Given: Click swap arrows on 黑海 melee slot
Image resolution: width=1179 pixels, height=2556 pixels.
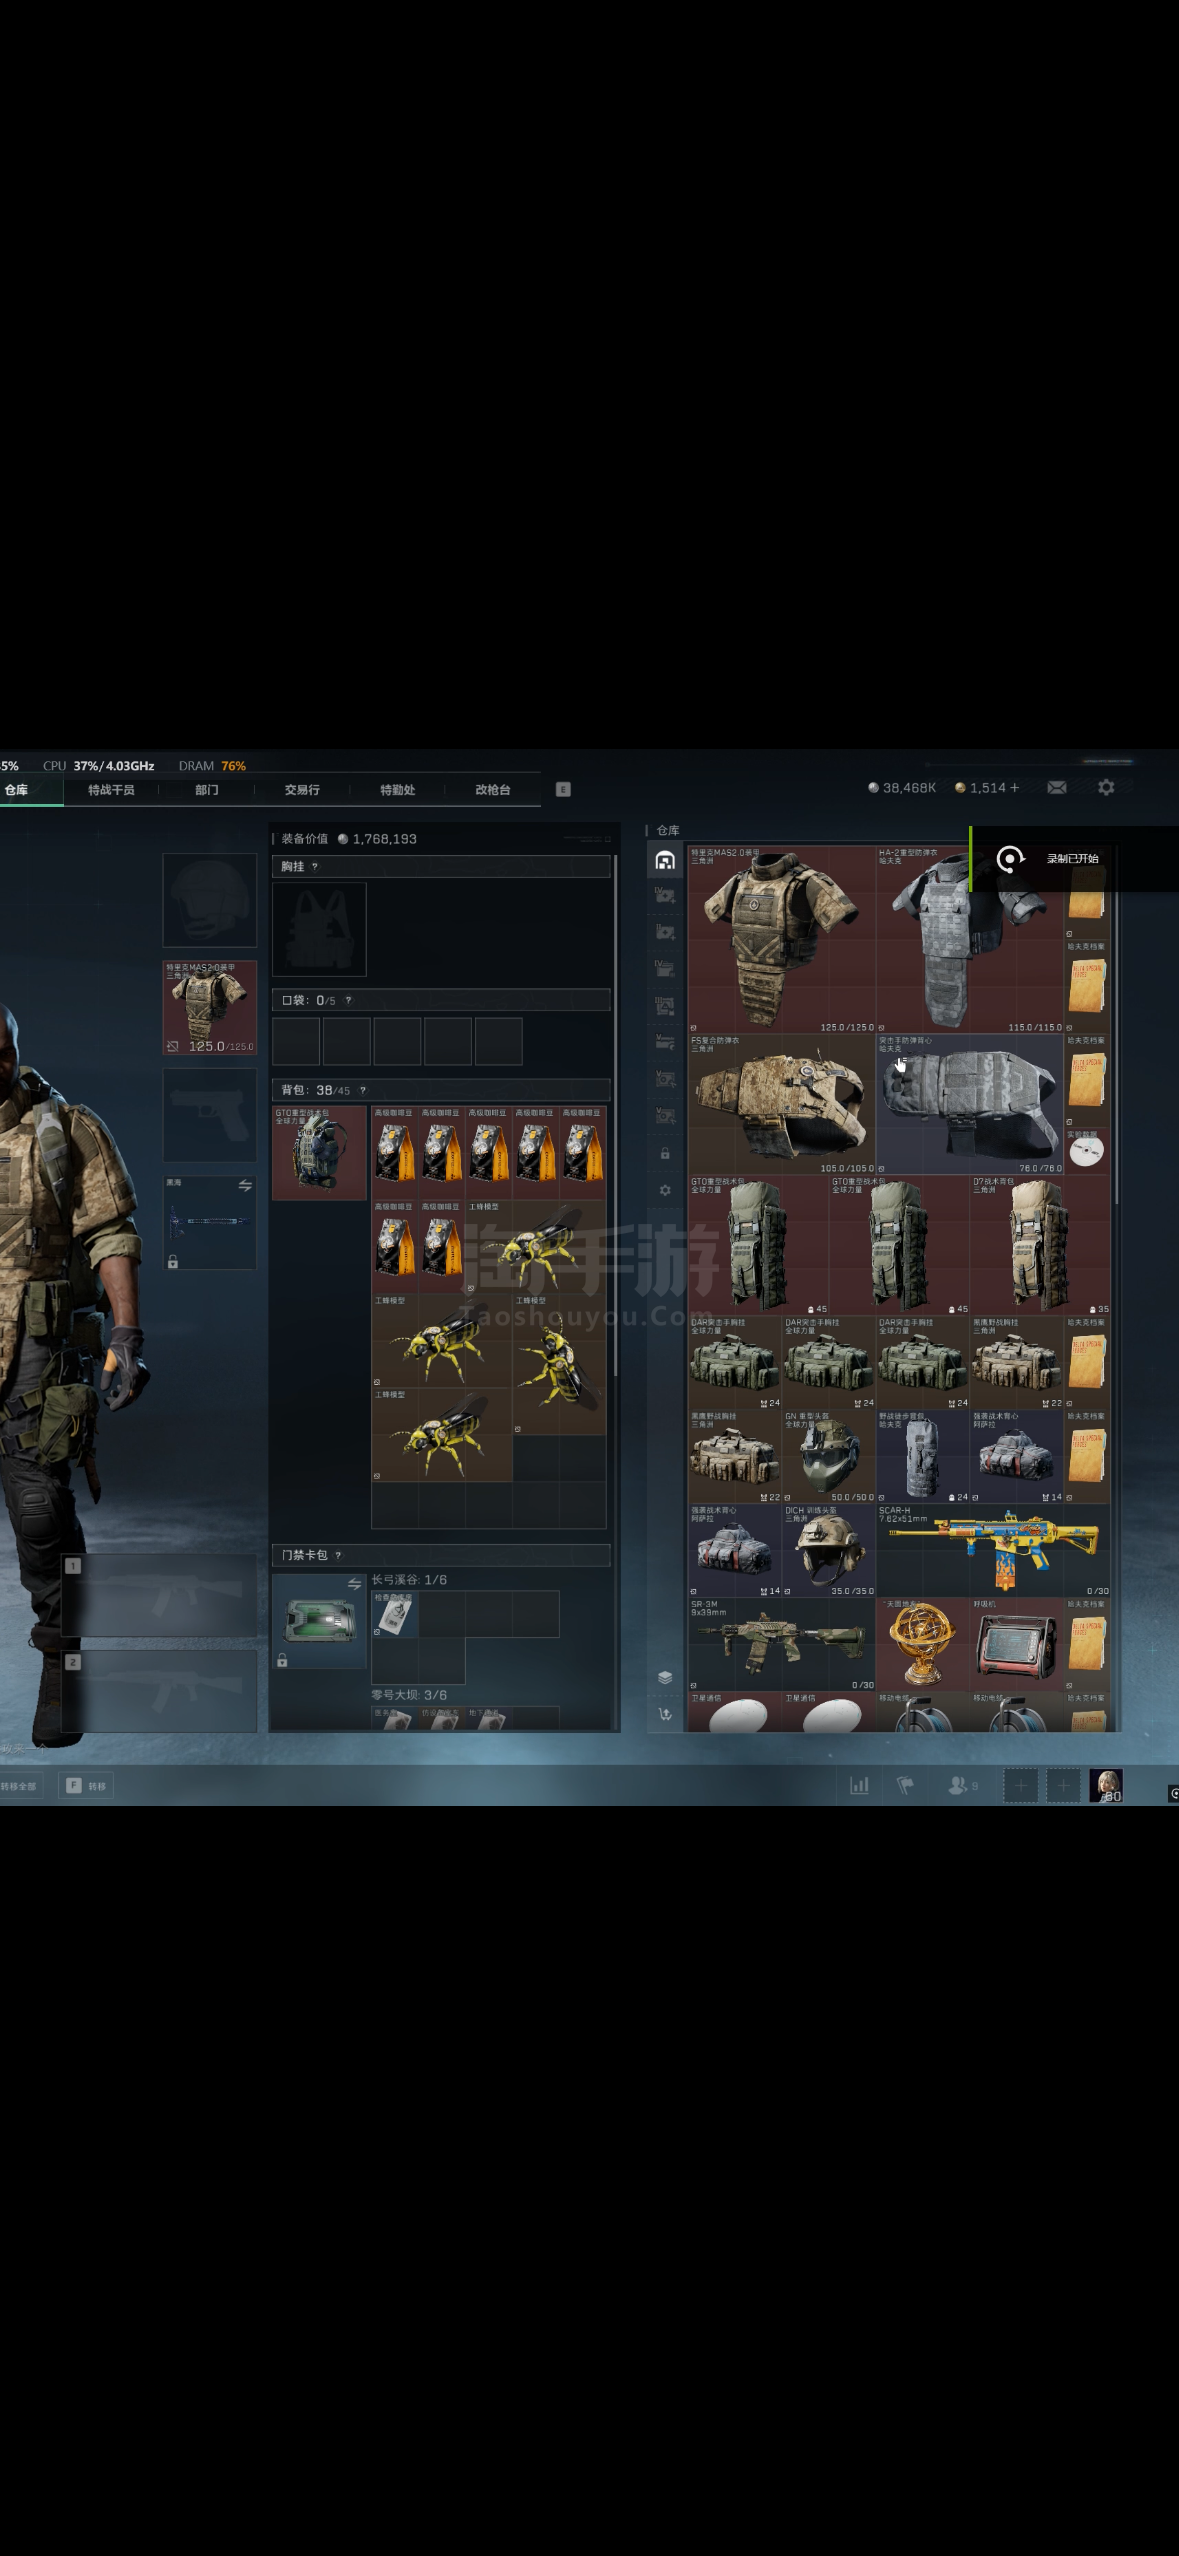Looking at the screenshot, I should coord(245,1185).
